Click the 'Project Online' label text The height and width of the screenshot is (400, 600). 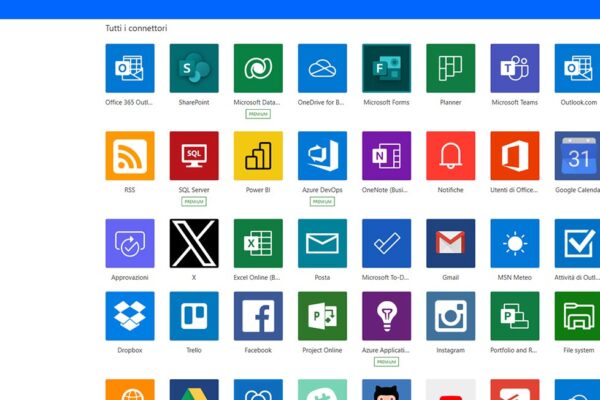(x=323, y=350)
